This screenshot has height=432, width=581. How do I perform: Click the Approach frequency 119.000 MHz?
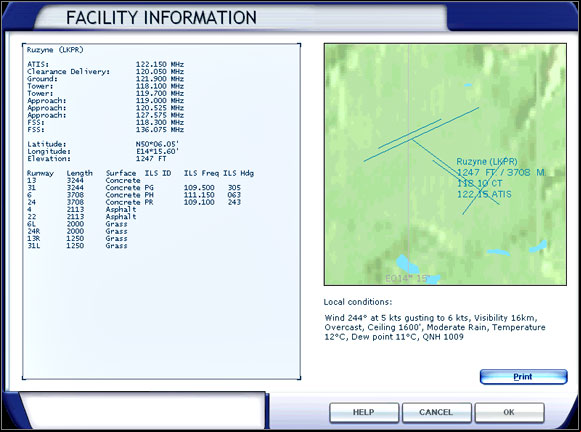click(x=160, y=100)
